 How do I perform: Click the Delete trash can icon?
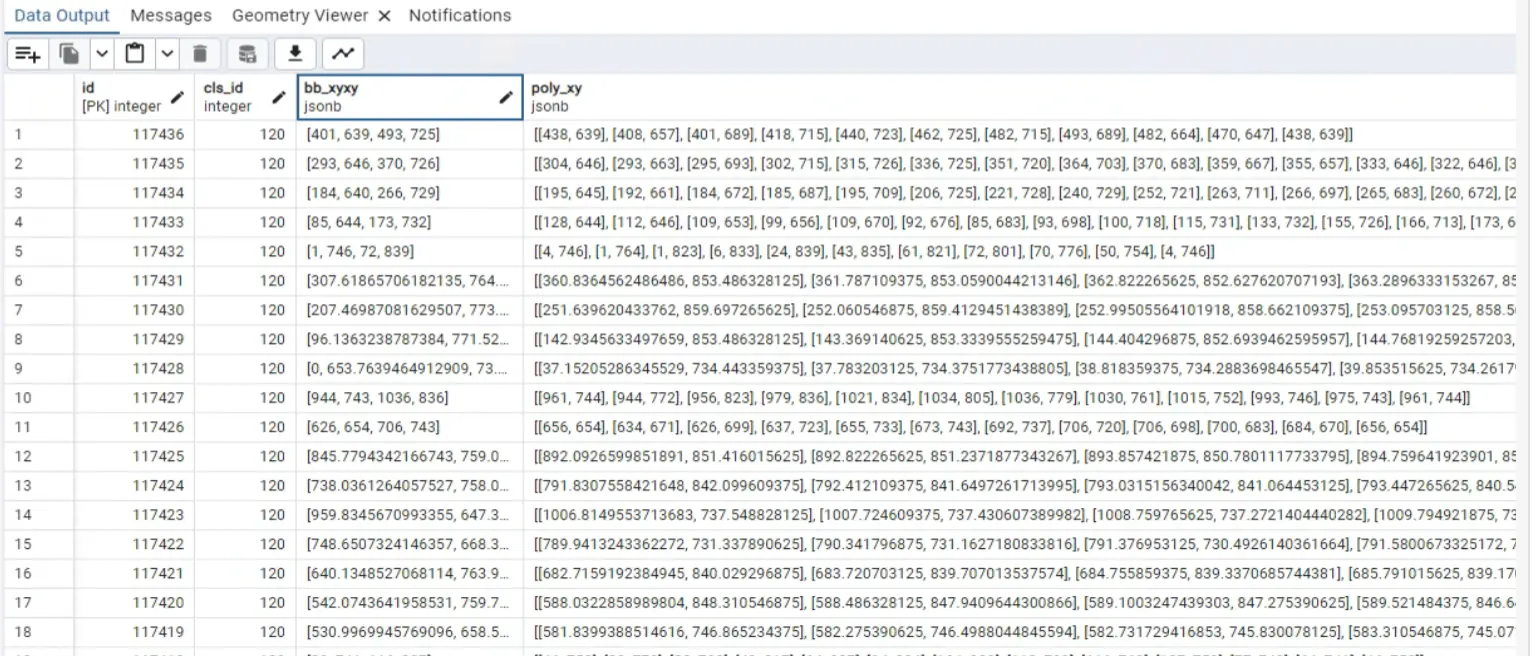pos(200,54)
